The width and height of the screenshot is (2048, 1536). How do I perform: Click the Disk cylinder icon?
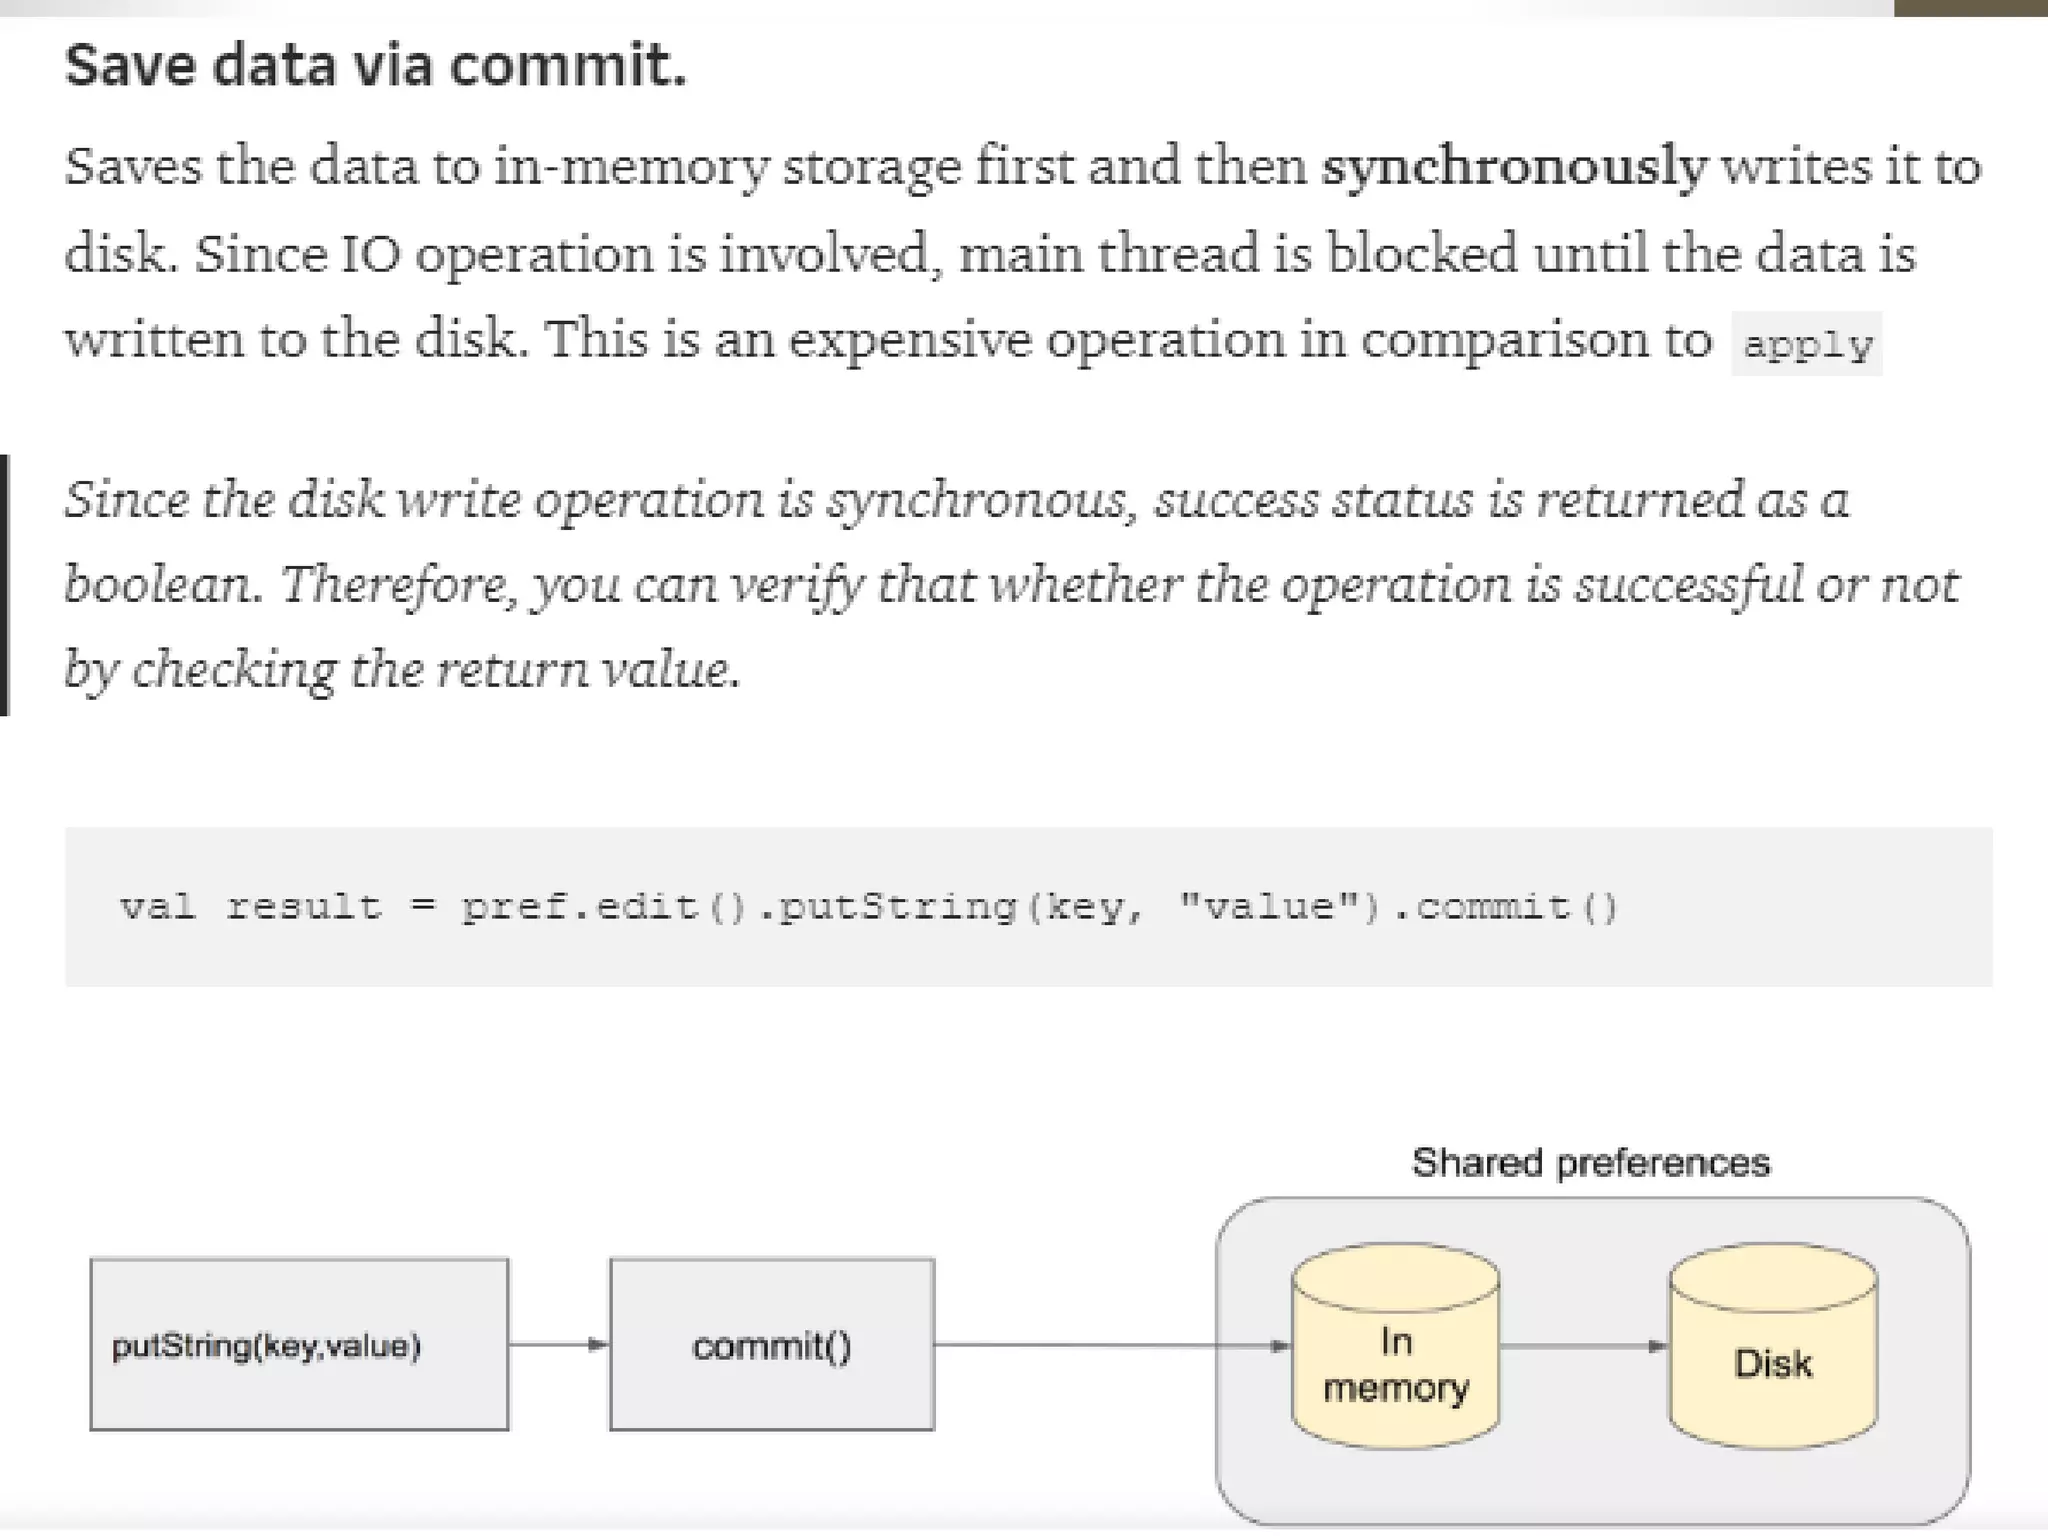click(1773, 1346)
